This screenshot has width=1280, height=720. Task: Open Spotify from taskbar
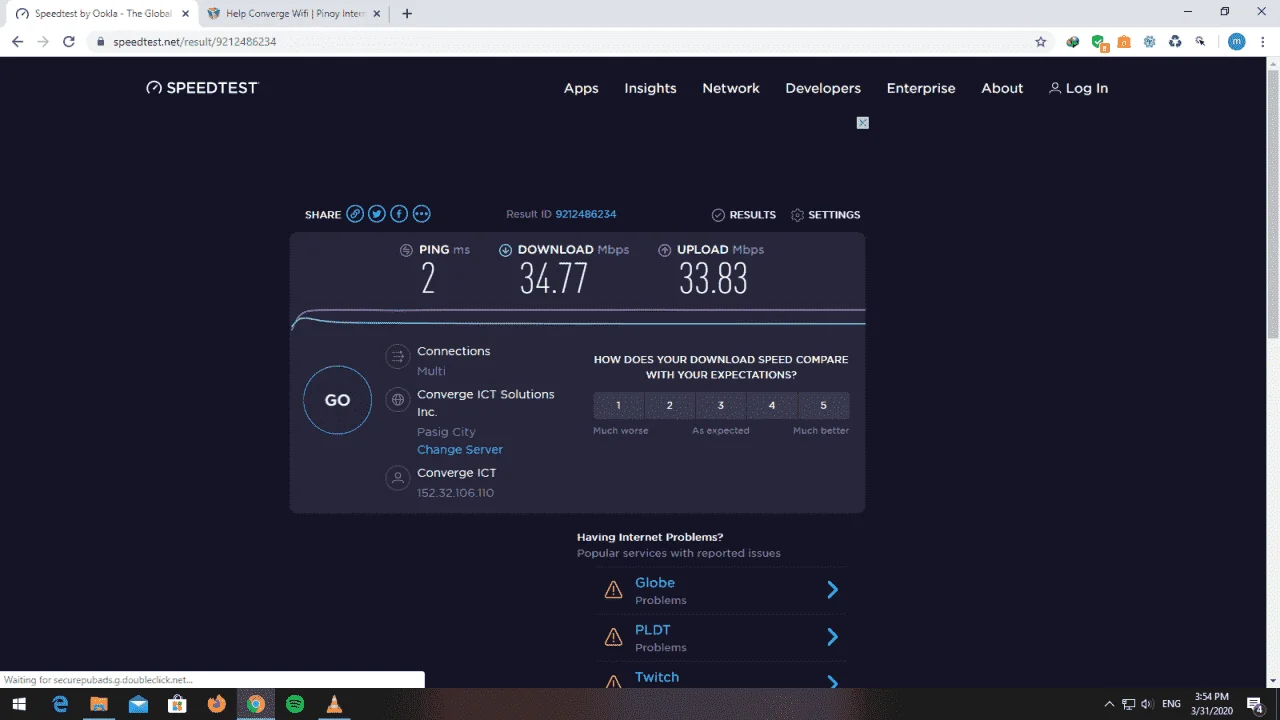pos(295,704)
